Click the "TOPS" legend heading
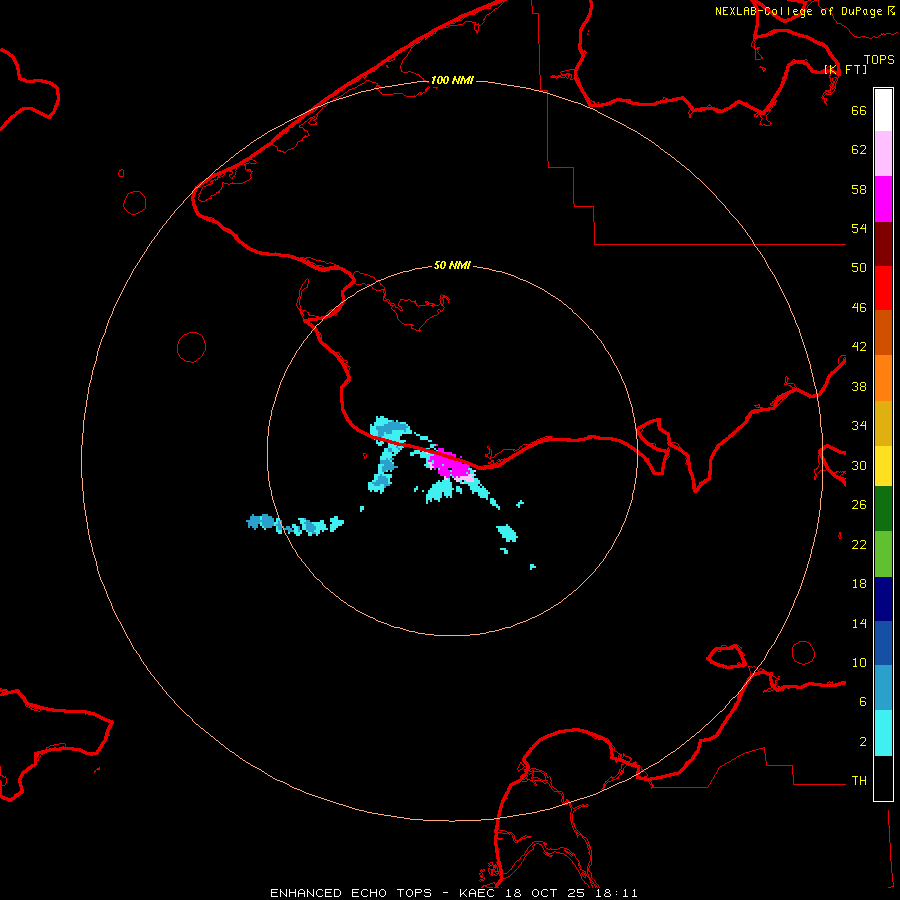 [x=879, y=60]
